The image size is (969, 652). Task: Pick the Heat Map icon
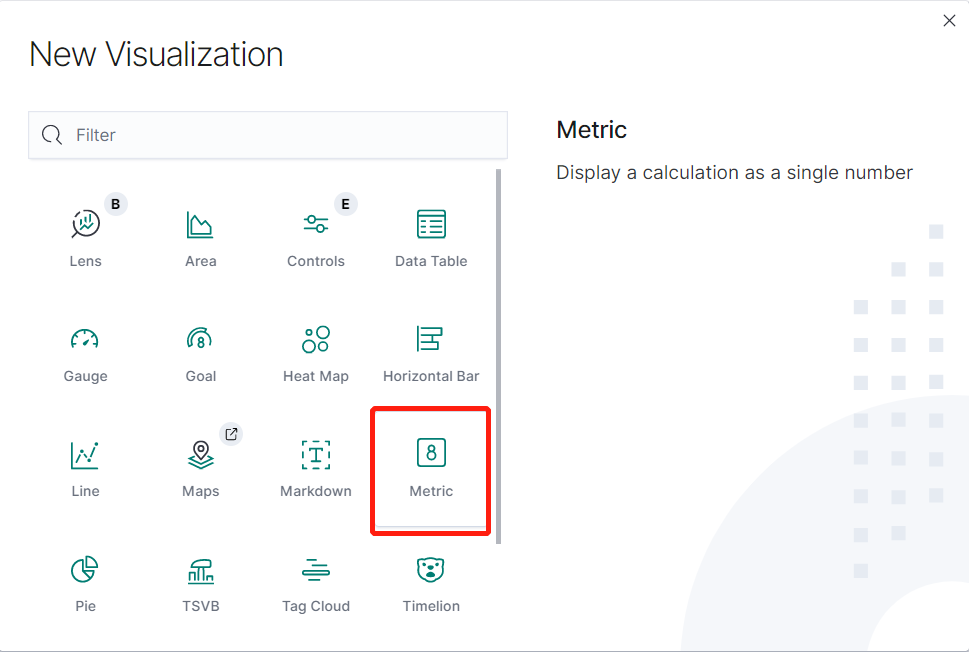pyautogui.click(x=316, y=339)
